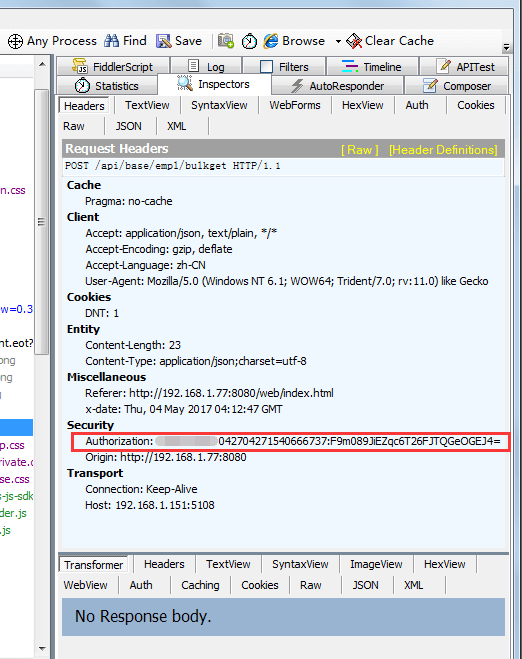
Task: Switch to the ImageView tab
Action: coord(376,564)
